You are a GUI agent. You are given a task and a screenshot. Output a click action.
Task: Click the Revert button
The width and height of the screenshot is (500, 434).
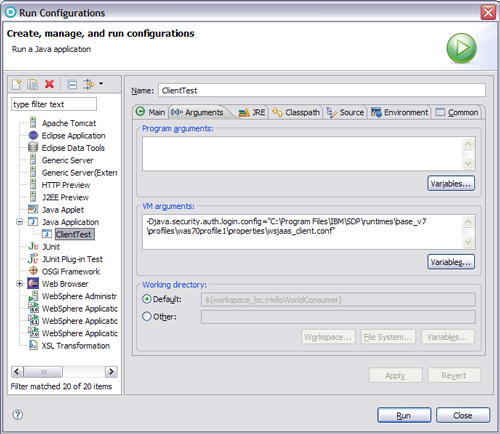454,376
